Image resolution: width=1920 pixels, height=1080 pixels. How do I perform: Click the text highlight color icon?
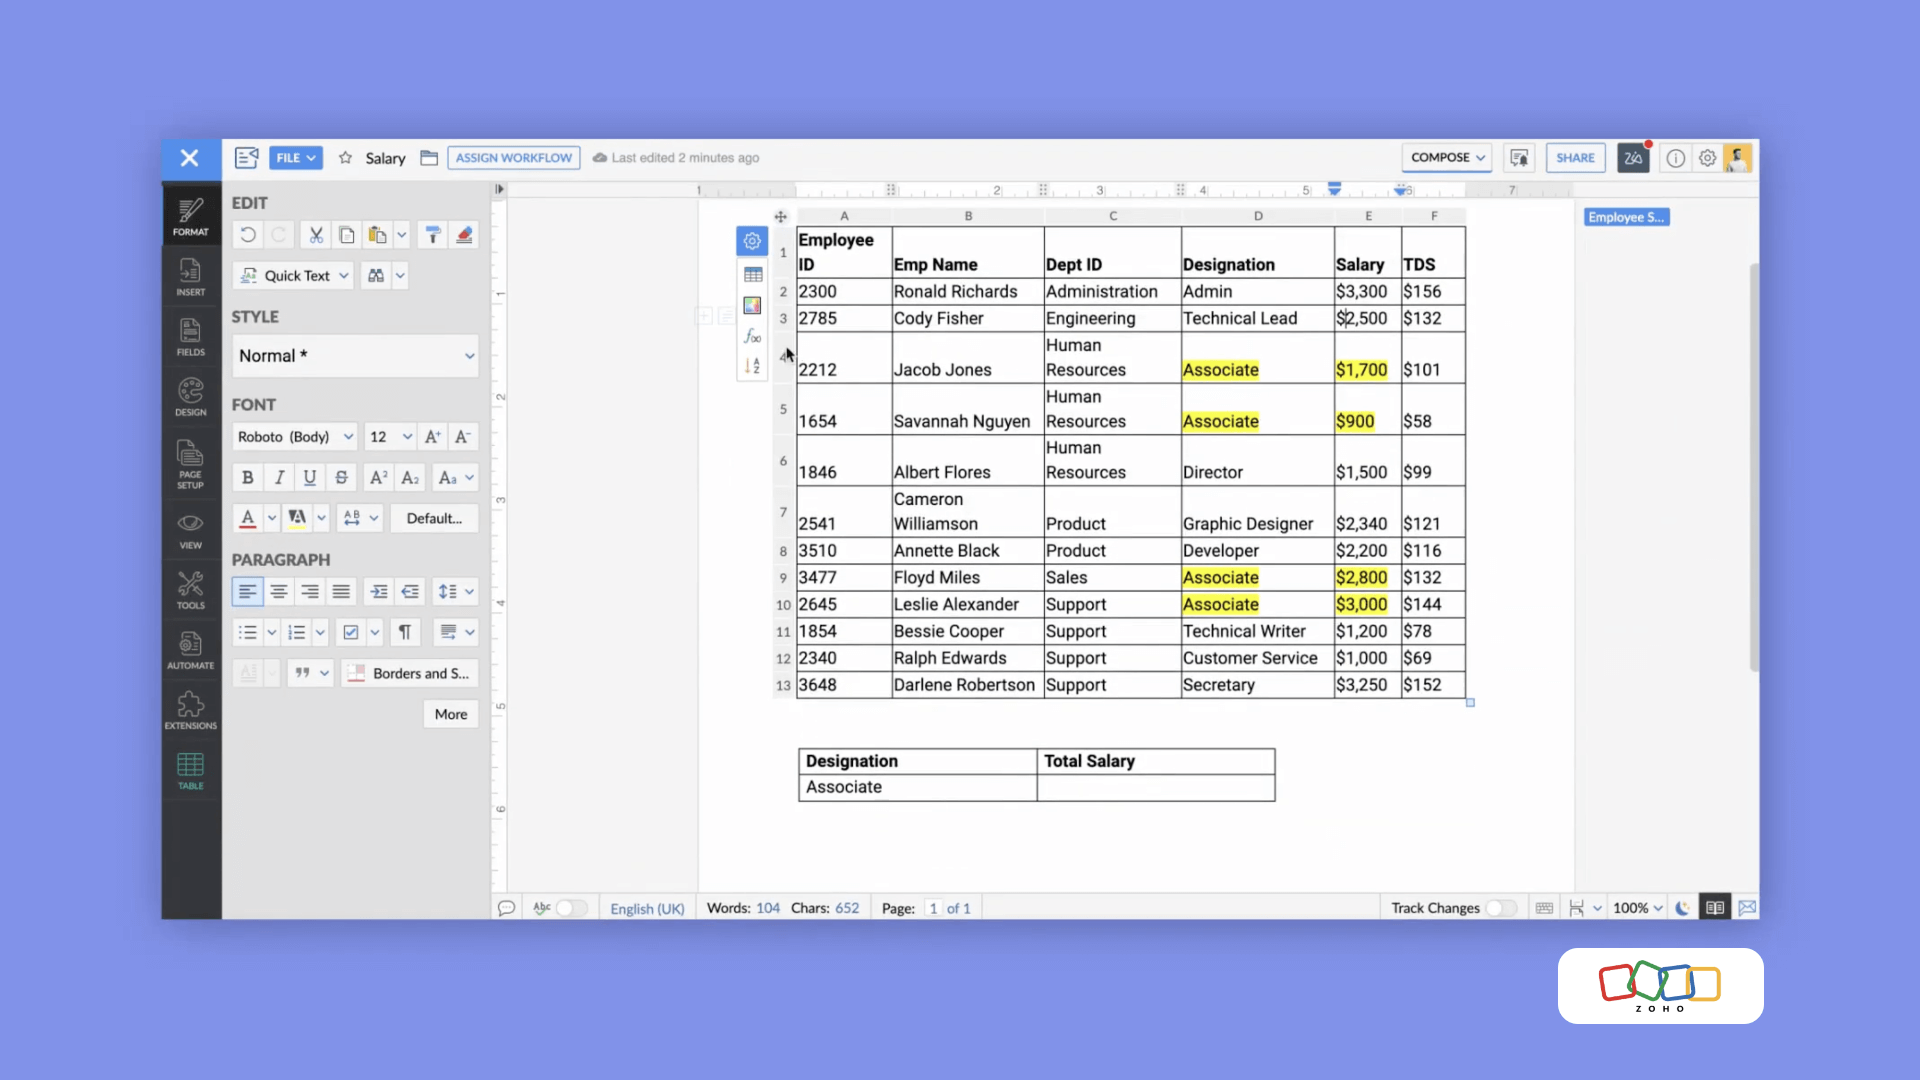(297, 518)
